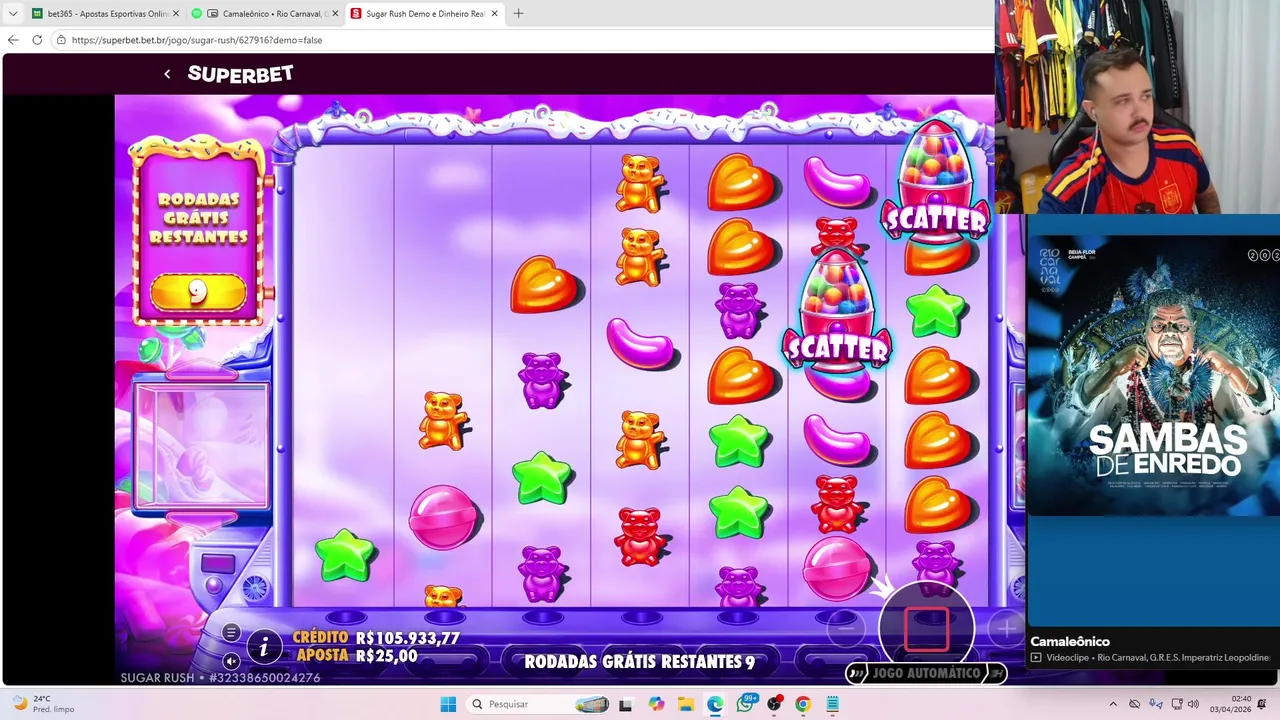Close the Sugar Rush browser tab
Image resolution: width=1280 pixels, height=720 pixels.
pyautogui.click(x=494, y=14)
